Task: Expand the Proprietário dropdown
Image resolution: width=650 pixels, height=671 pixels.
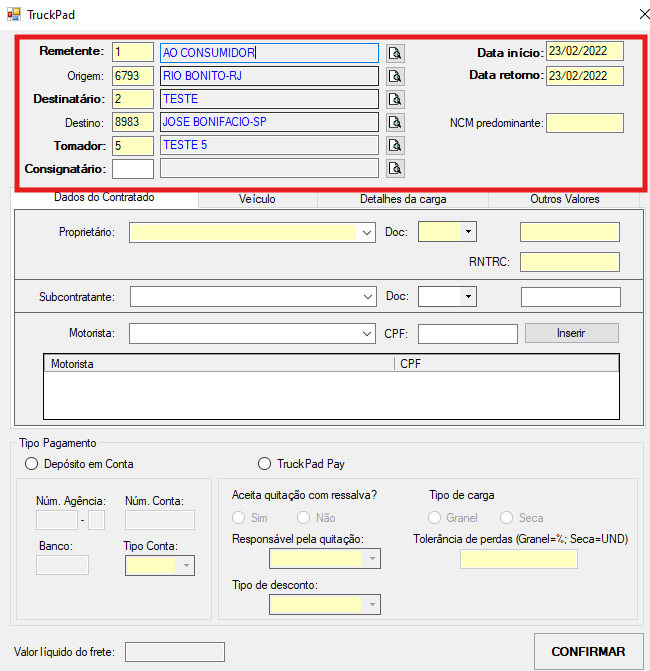Action: [366, 233]
